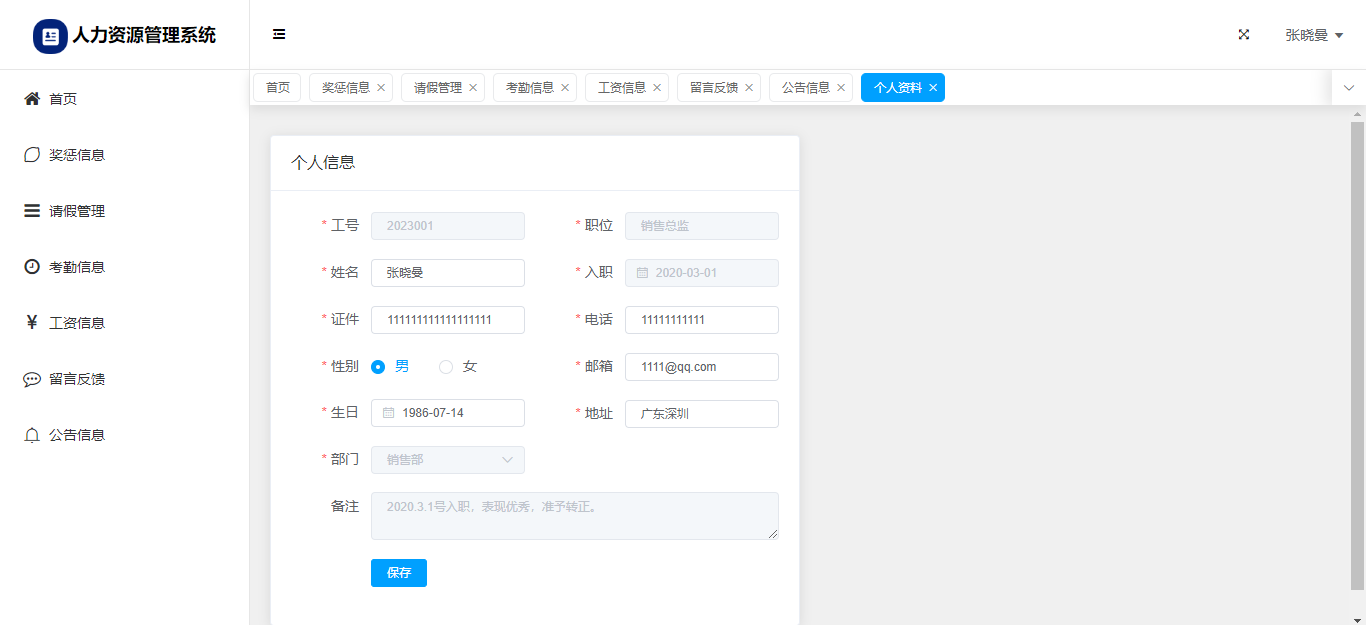Toggle fullscreen with the top-right expand icon
The height and width of the screenshot is (625, 1366).
click(x=1244, y=35)
